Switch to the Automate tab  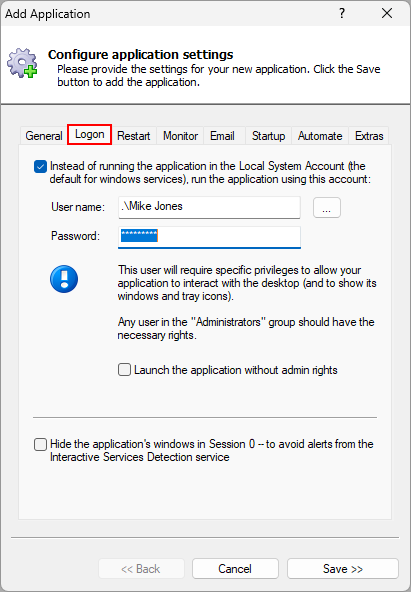click(320, 136)
